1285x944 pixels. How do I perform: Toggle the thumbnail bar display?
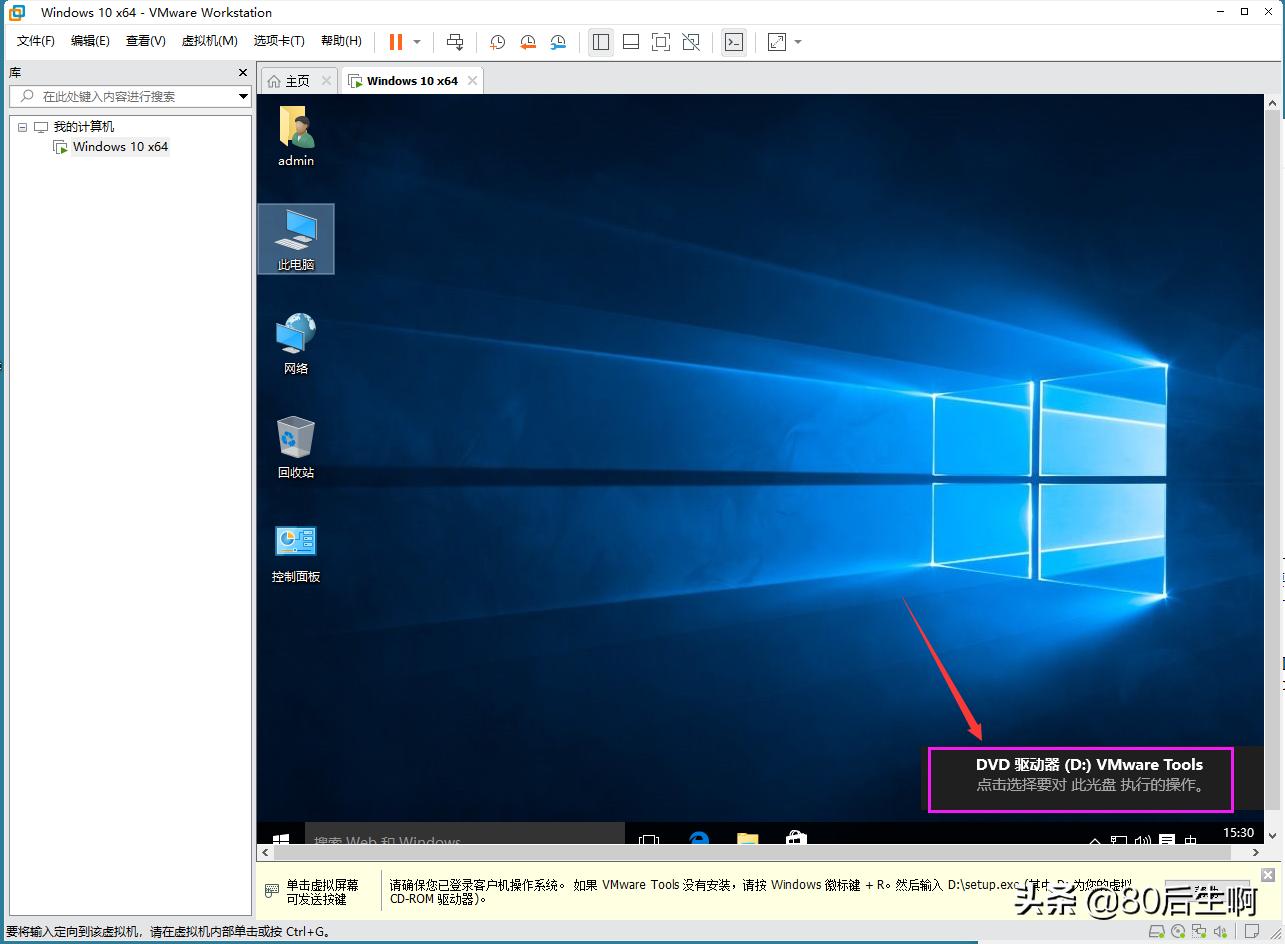(630, 42)
